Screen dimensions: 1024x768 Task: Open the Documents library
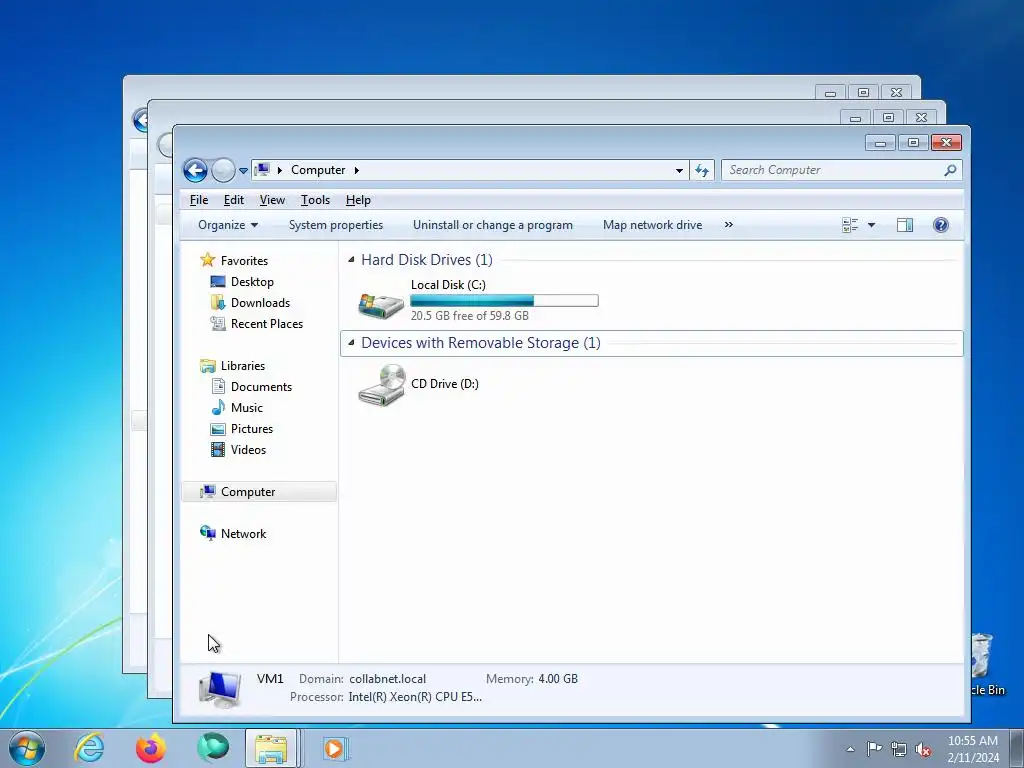click(x=261, y=387)
